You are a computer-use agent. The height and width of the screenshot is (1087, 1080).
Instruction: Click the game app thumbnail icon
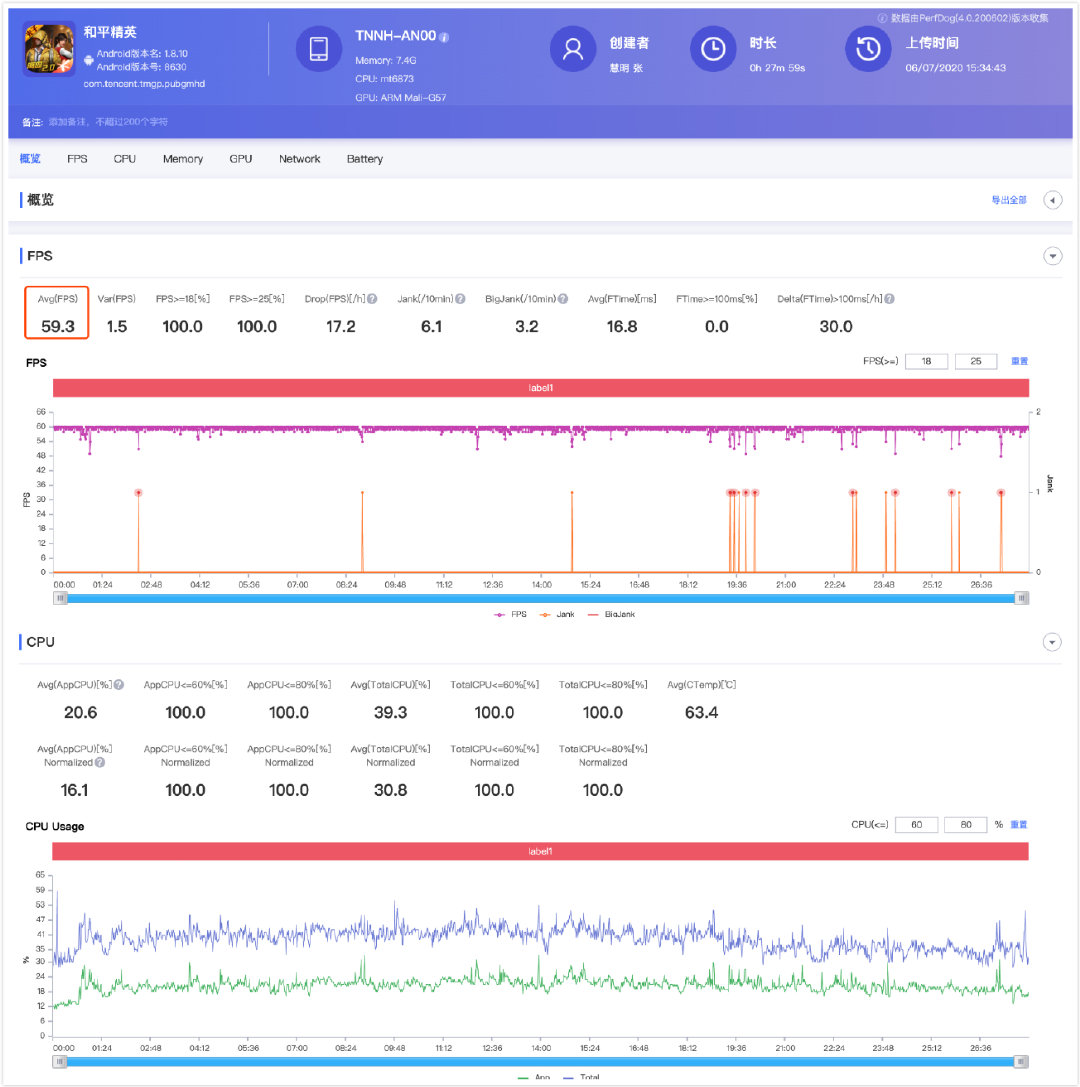[49, 48]
